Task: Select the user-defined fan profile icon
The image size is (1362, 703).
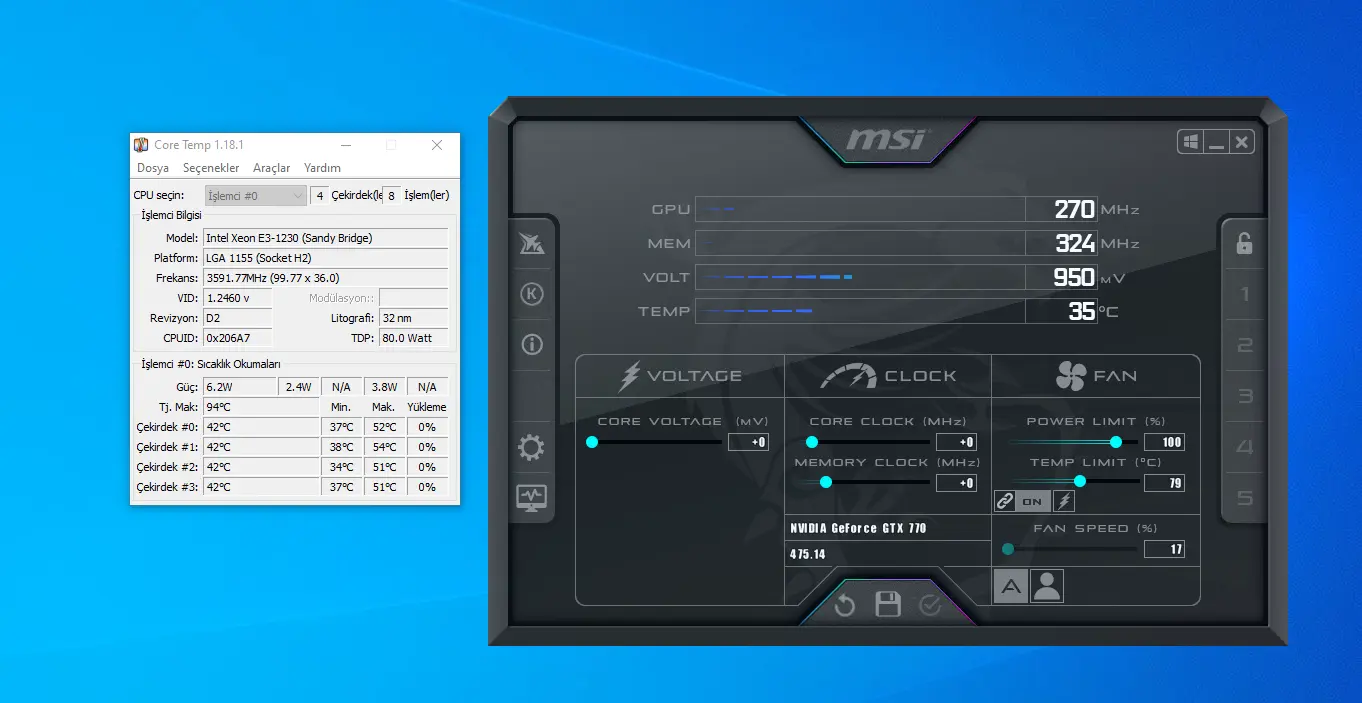Action: (x=1047, y=586)
